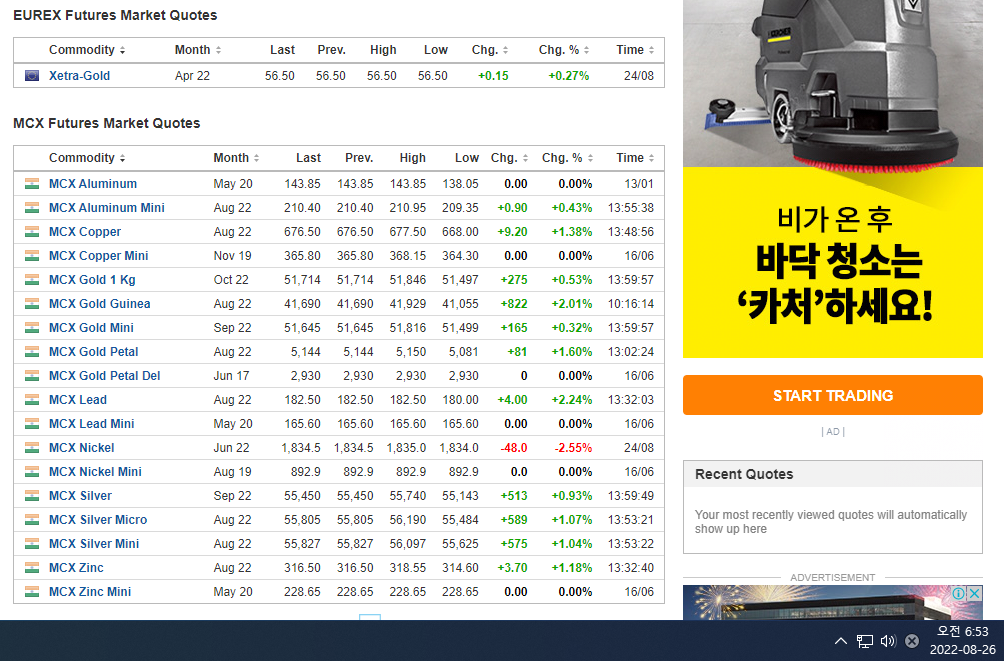1004x661 pixels.
Task: Sort MCX table by Chg. column
Action: pyautogui.click(x=510, y=158)
